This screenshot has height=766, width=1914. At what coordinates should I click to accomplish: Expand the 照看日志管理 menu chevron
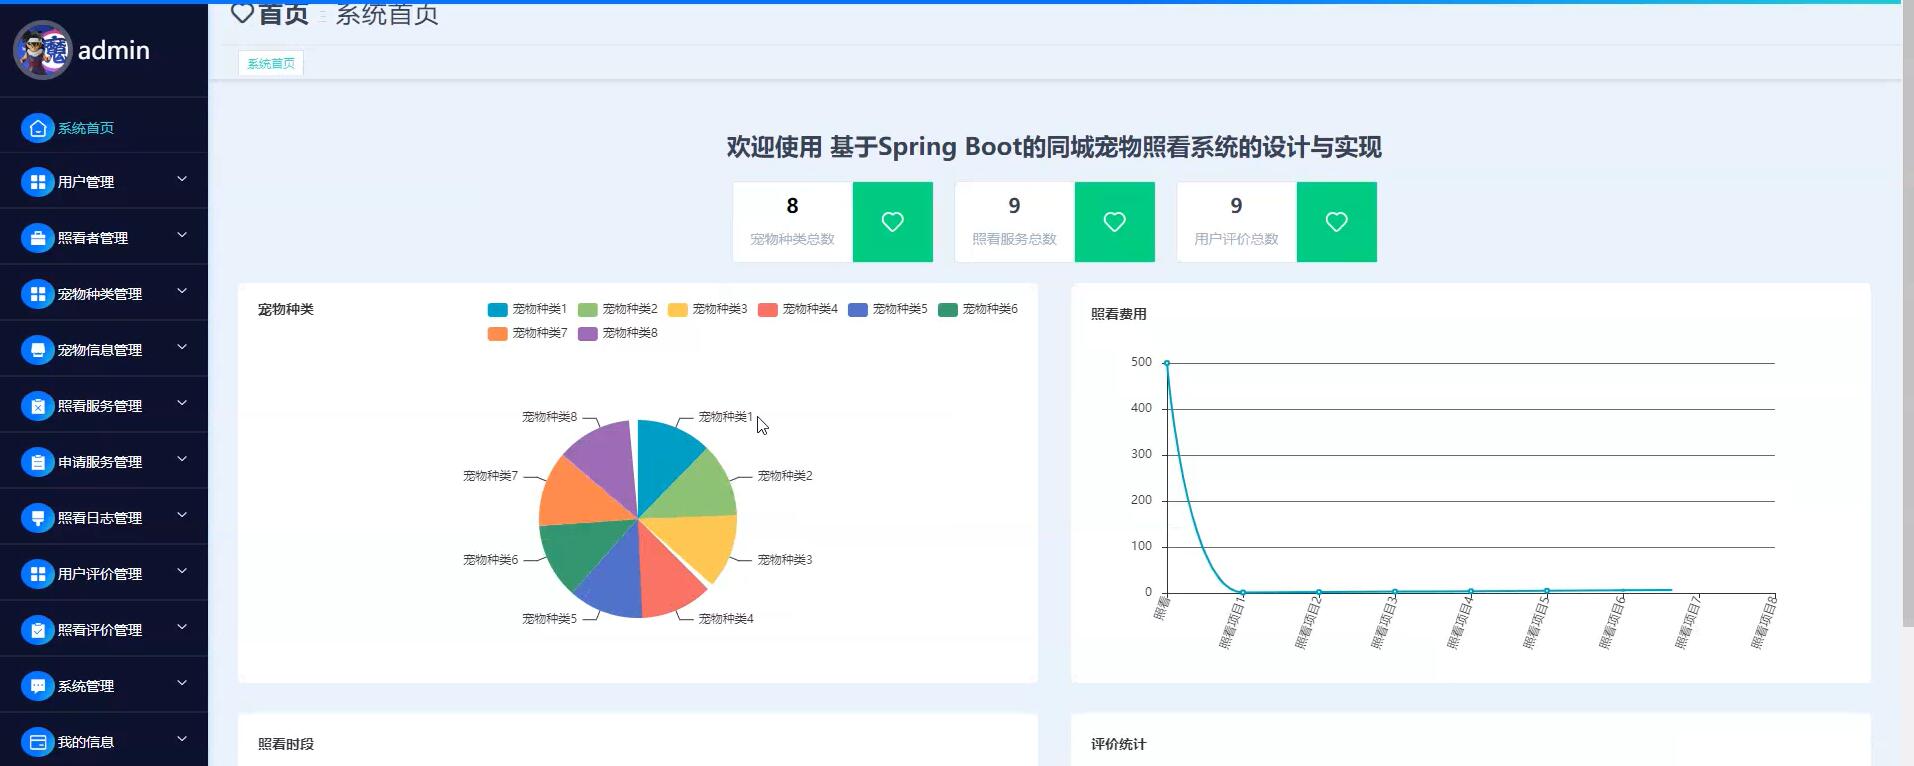point(182,515)
